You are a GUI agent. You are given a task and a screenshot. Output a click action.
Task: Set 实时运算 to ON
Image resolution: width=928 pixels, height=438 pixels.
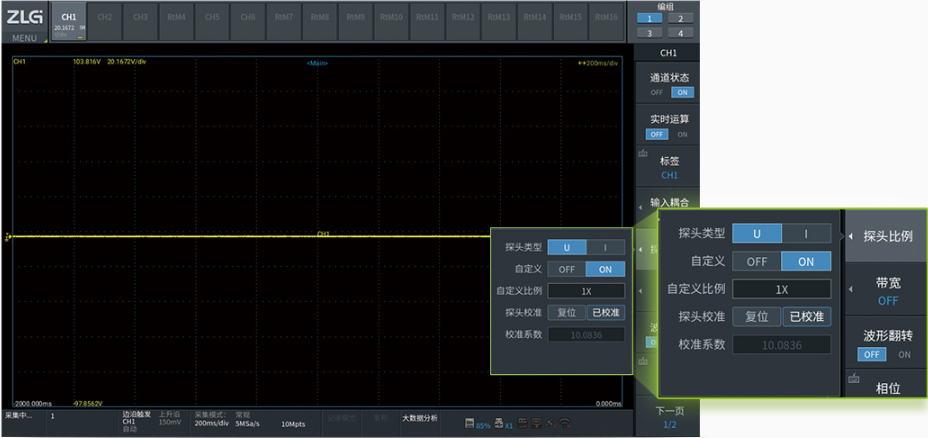click(682, 134)
